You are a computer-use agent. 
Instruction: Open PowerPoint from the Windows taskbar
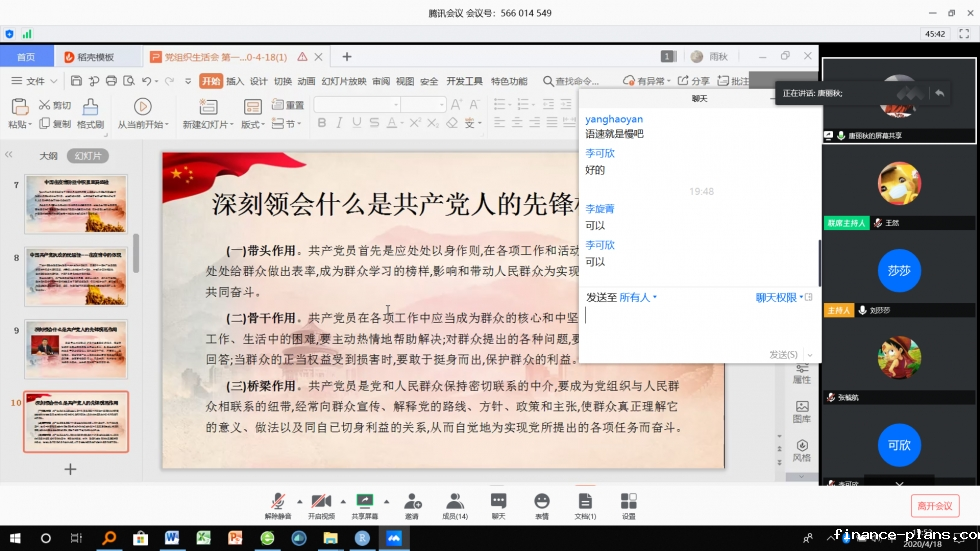point(235,538)
